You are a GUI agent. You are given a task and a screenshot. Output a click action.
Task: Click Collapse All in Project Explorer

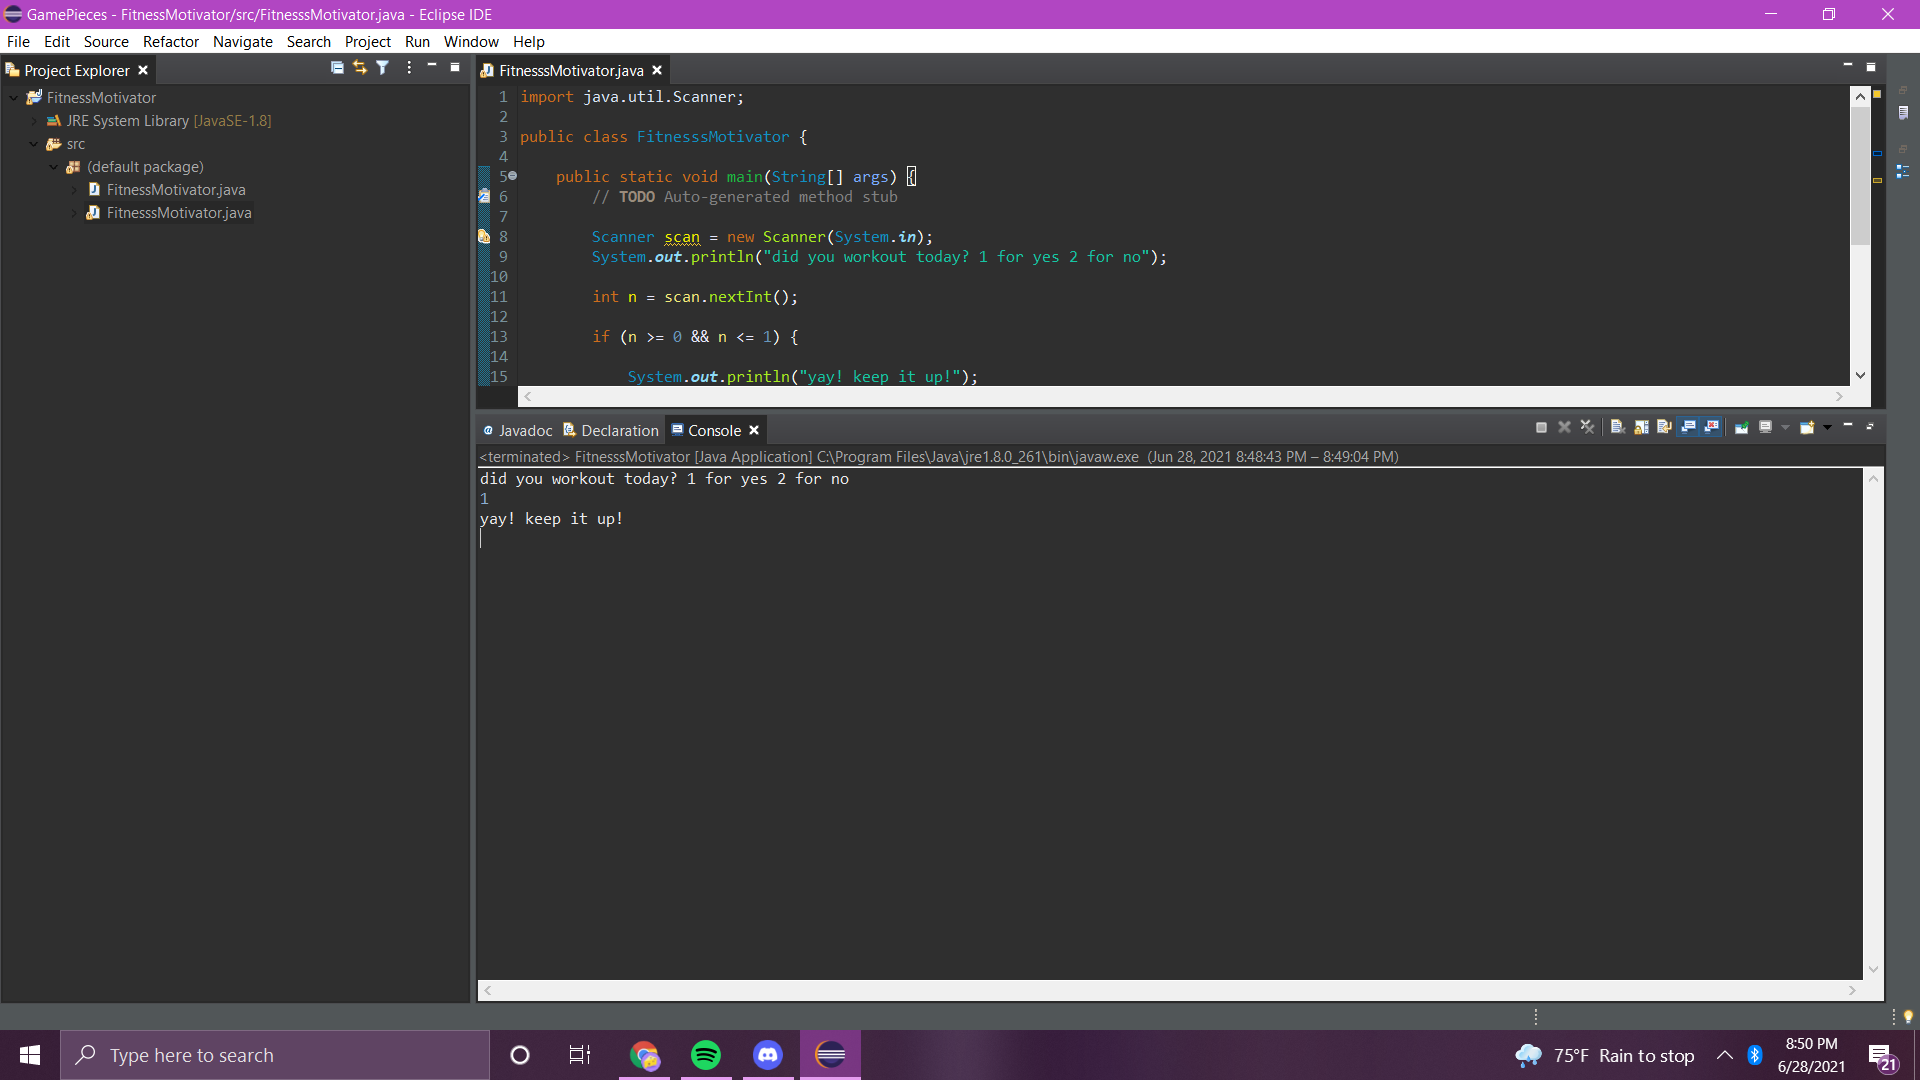pos(337,68)
